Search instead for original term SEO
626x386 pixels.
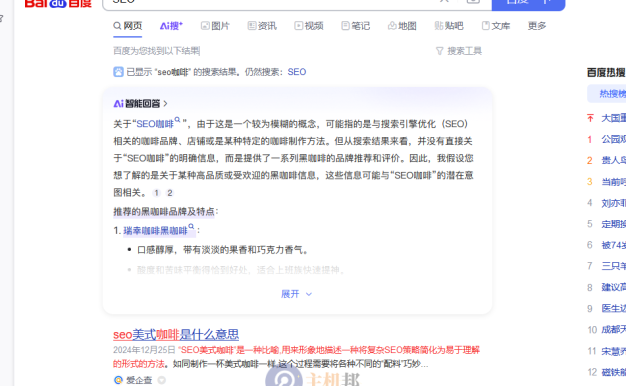(x=297, y=72)
